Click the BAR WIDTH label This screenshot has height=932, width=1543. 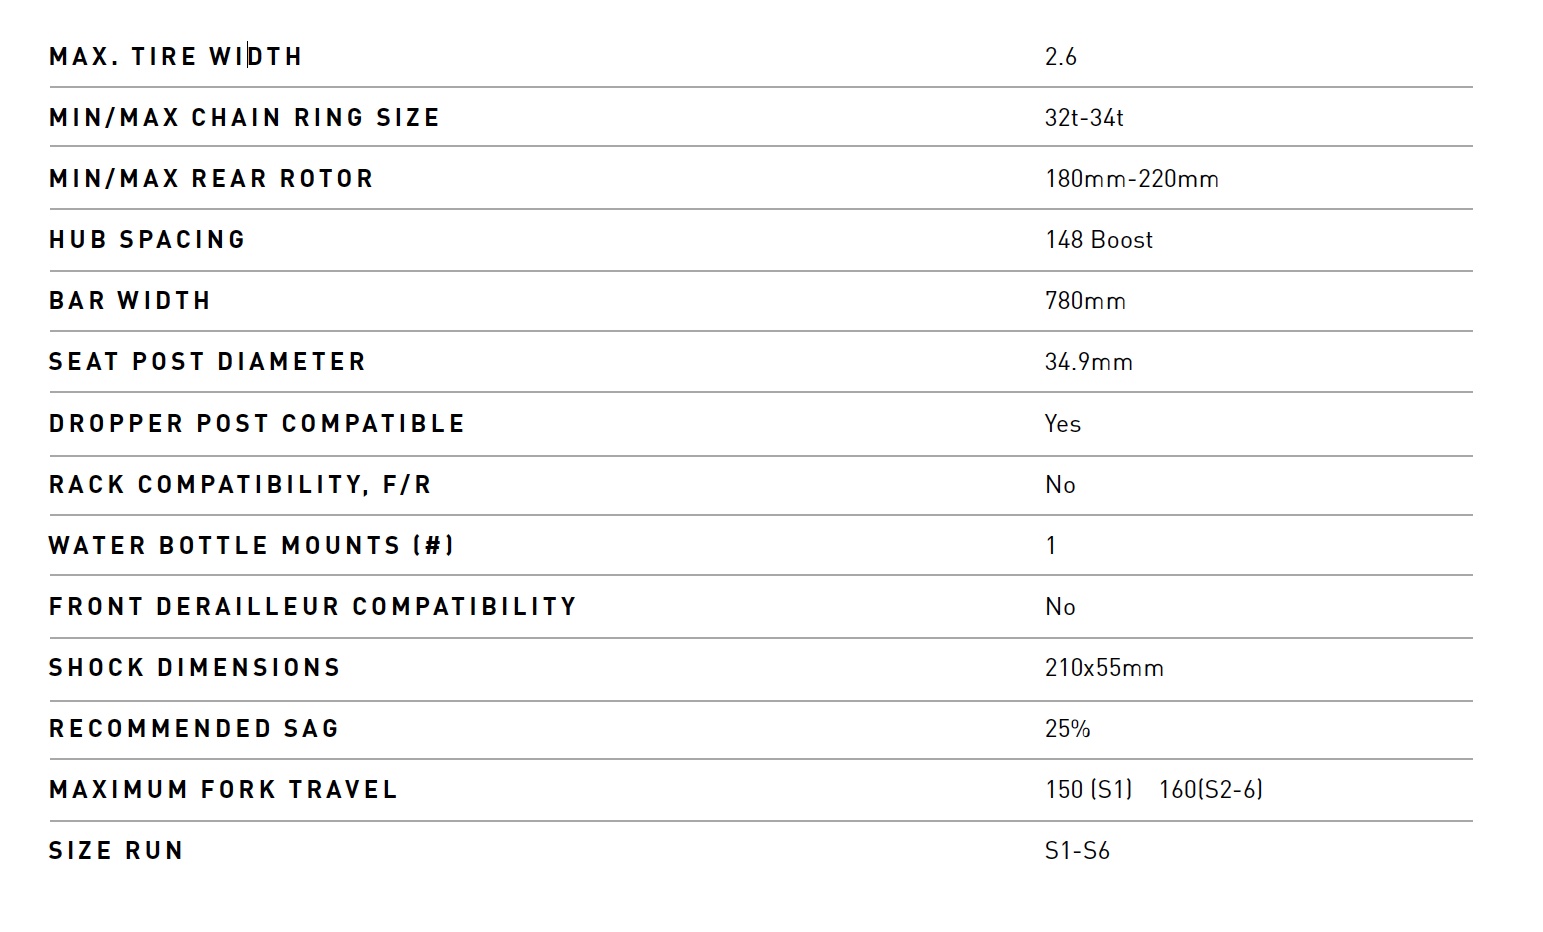pyautogui.click(x=130, y=301)
